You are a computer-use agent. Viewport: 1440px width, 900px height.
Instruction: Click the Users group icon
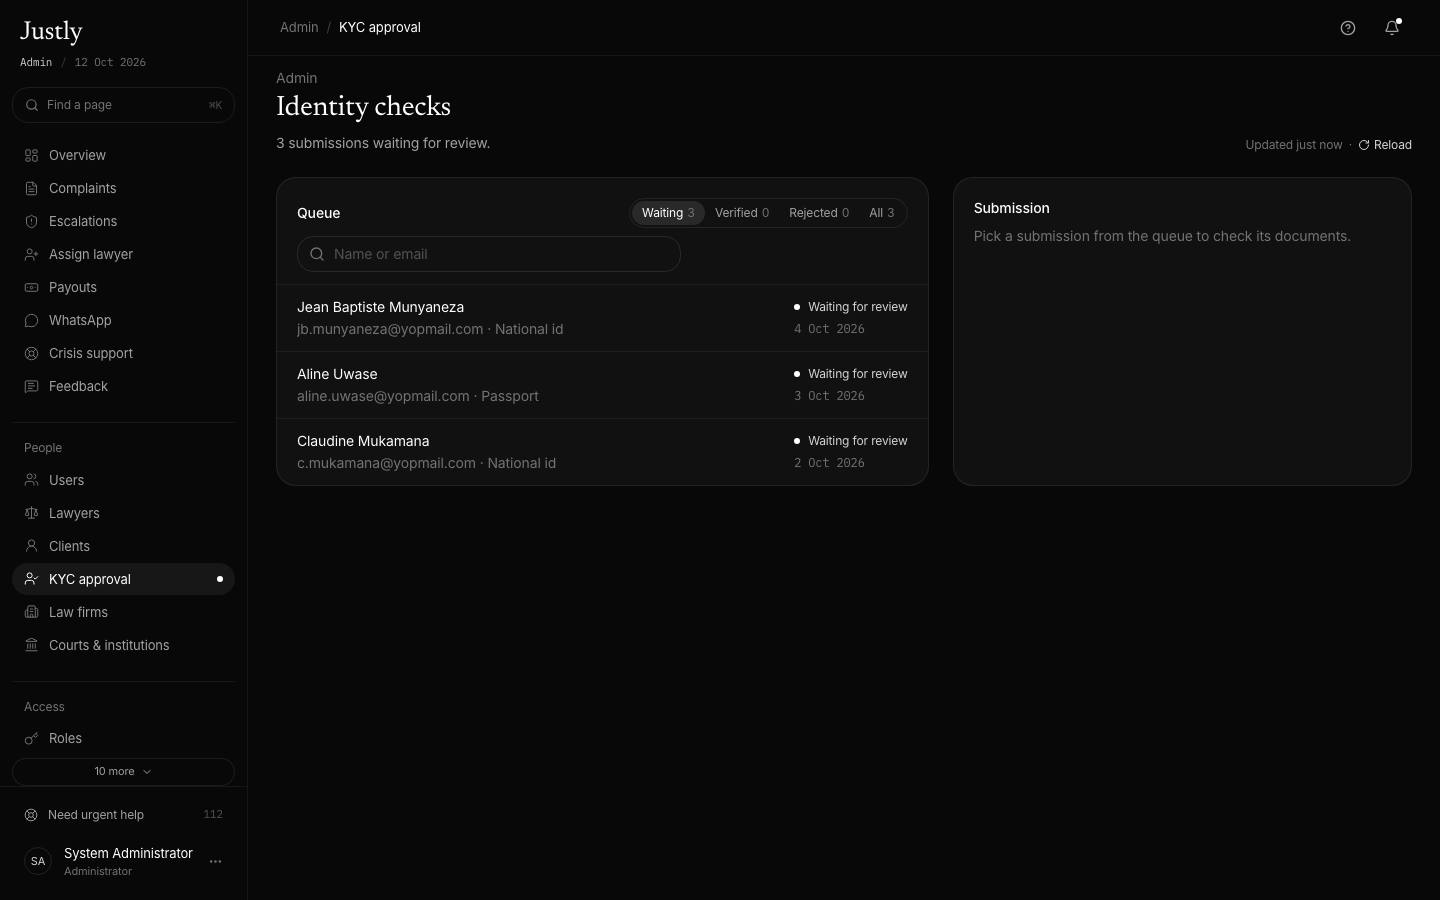[x=31, y=480]
